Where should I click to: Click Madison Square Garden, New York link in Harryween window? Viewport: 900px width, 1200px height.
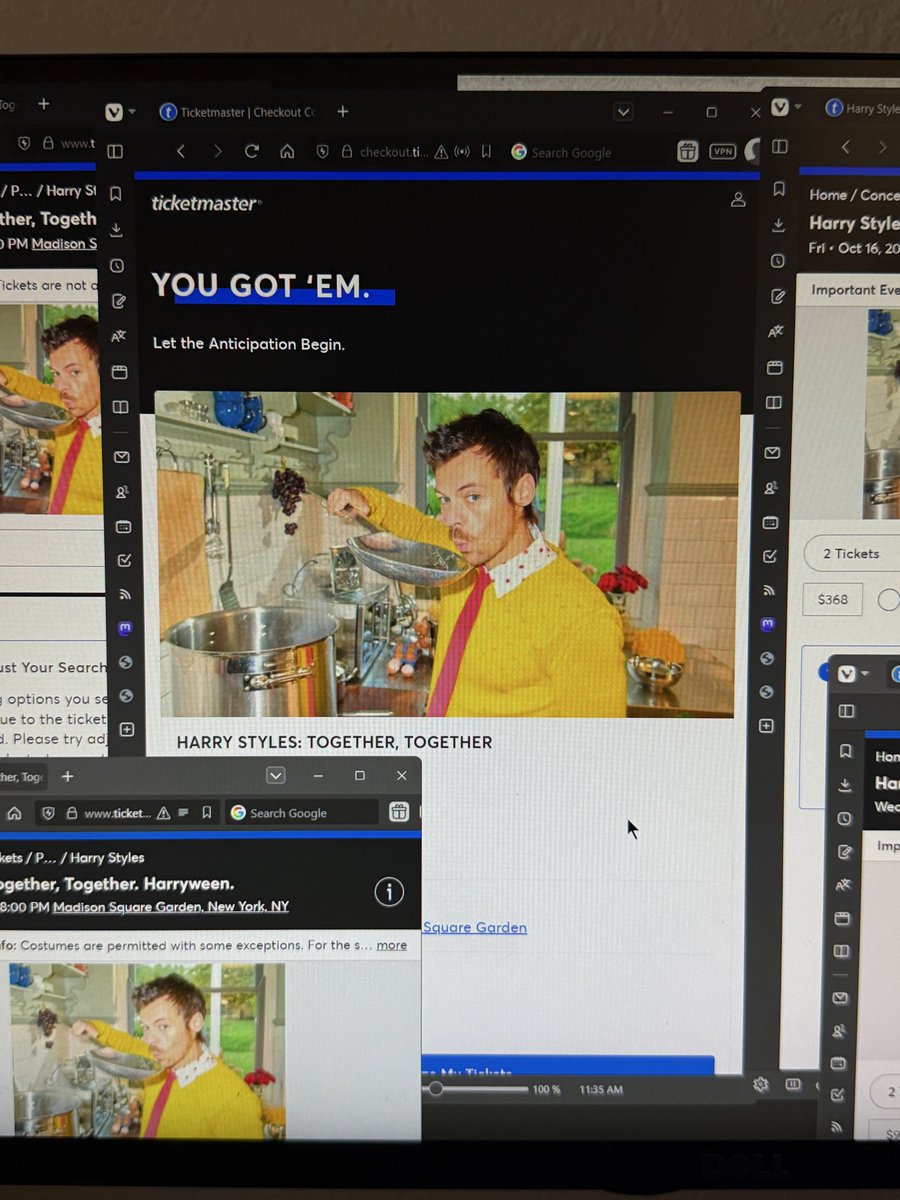[171, 907]
